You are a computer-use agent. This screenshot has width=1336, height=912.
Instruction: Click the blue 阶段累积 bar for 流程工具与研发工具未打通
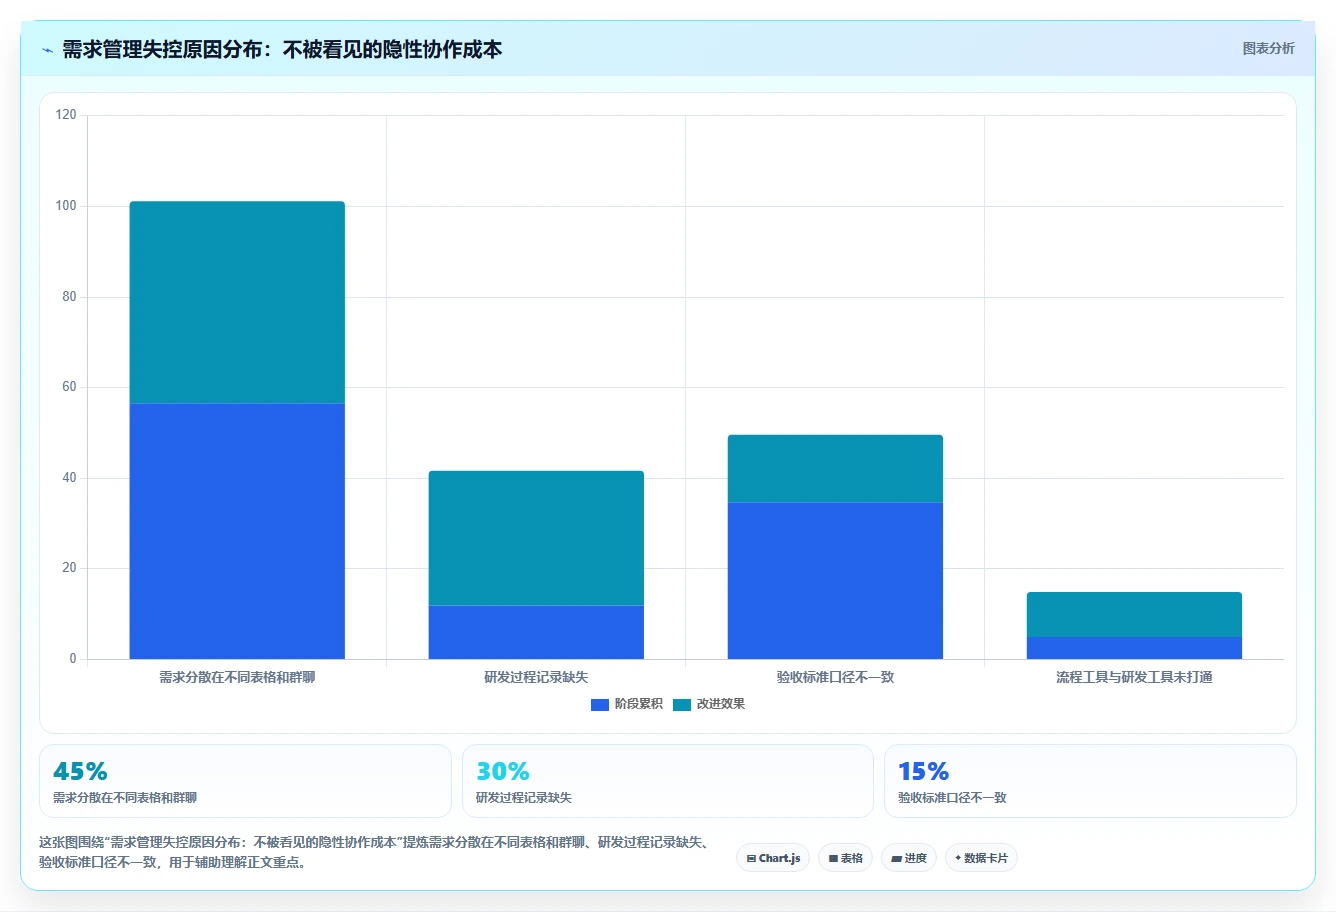[x=1134, y=648]
